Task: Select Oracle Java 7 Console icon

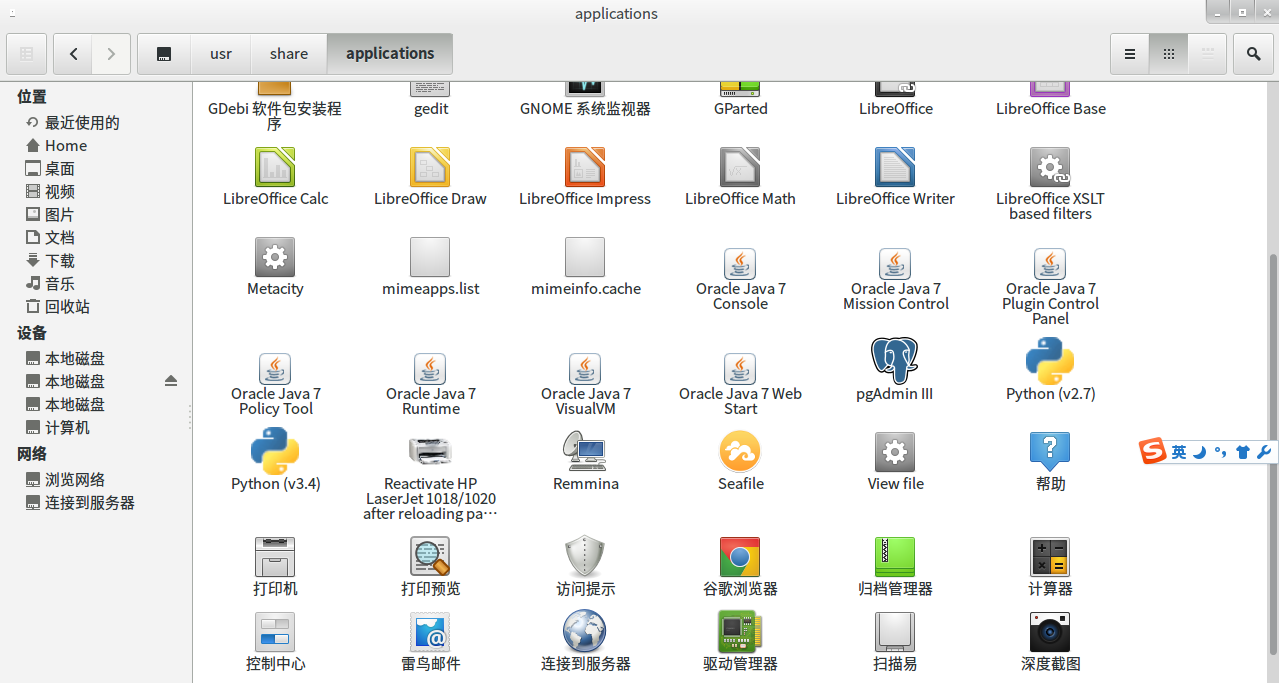Action: (x=740, y=264)
